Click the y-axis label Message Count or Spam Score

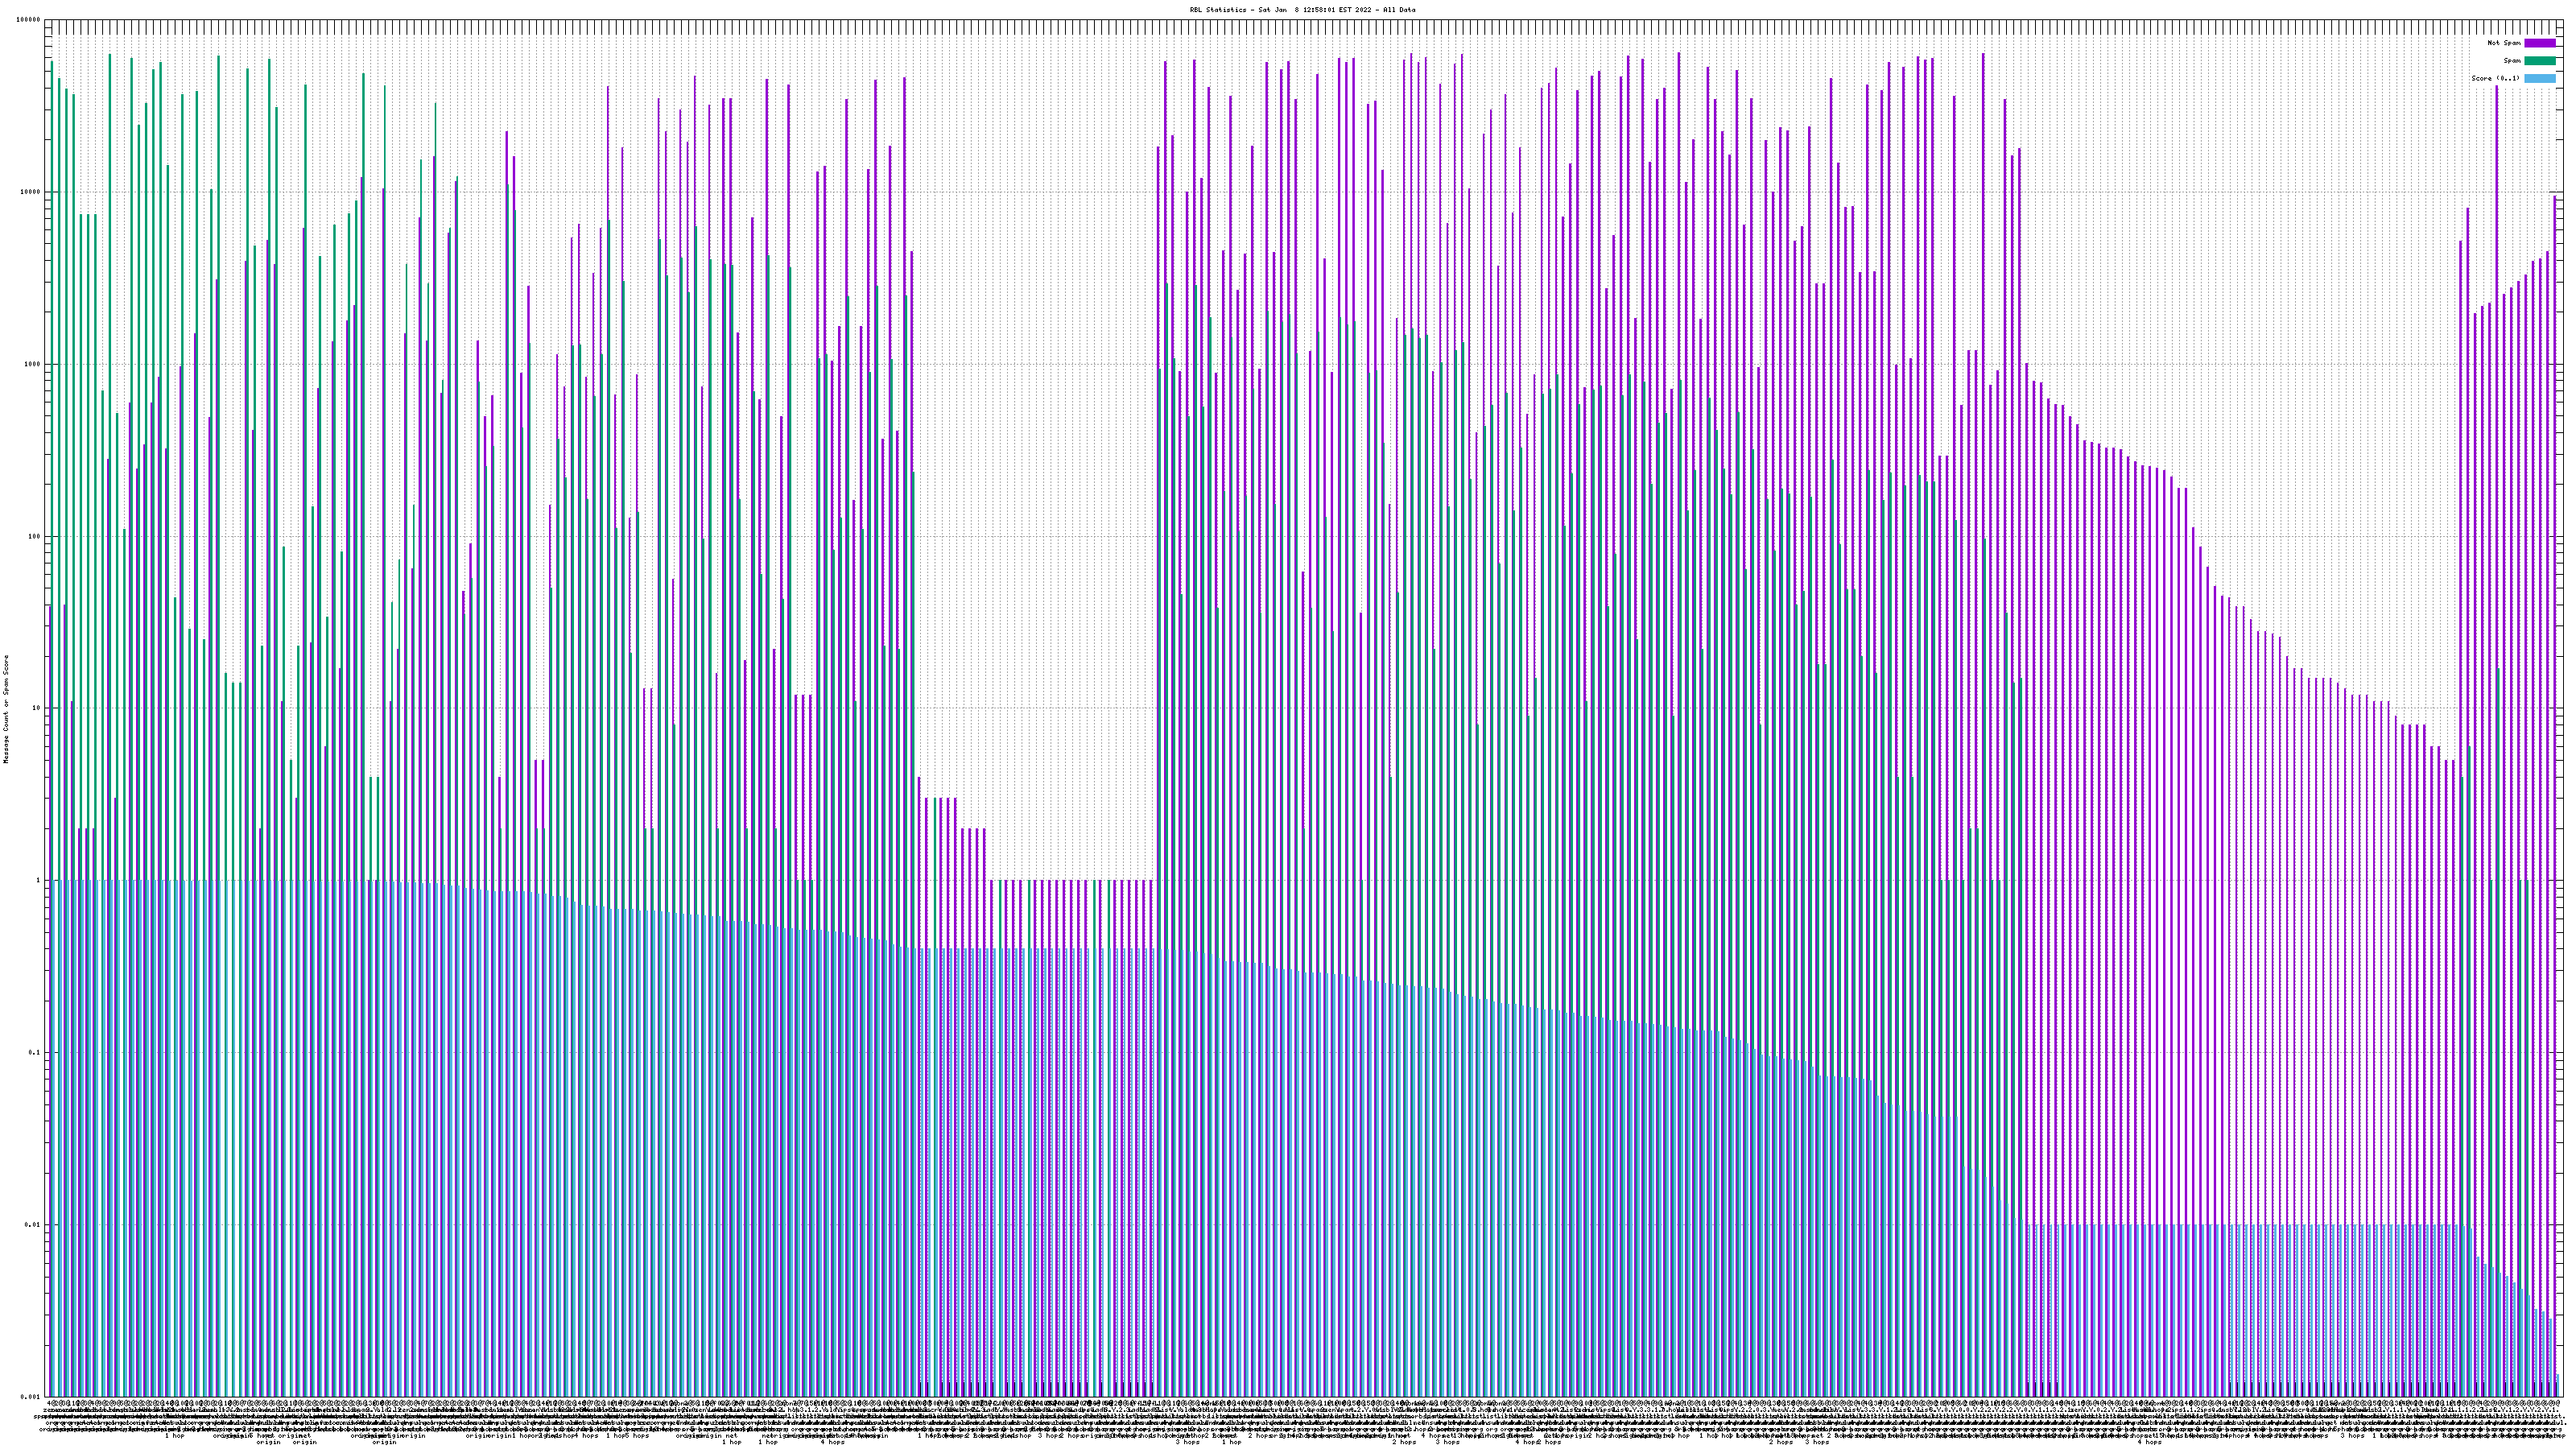point(5,708)
